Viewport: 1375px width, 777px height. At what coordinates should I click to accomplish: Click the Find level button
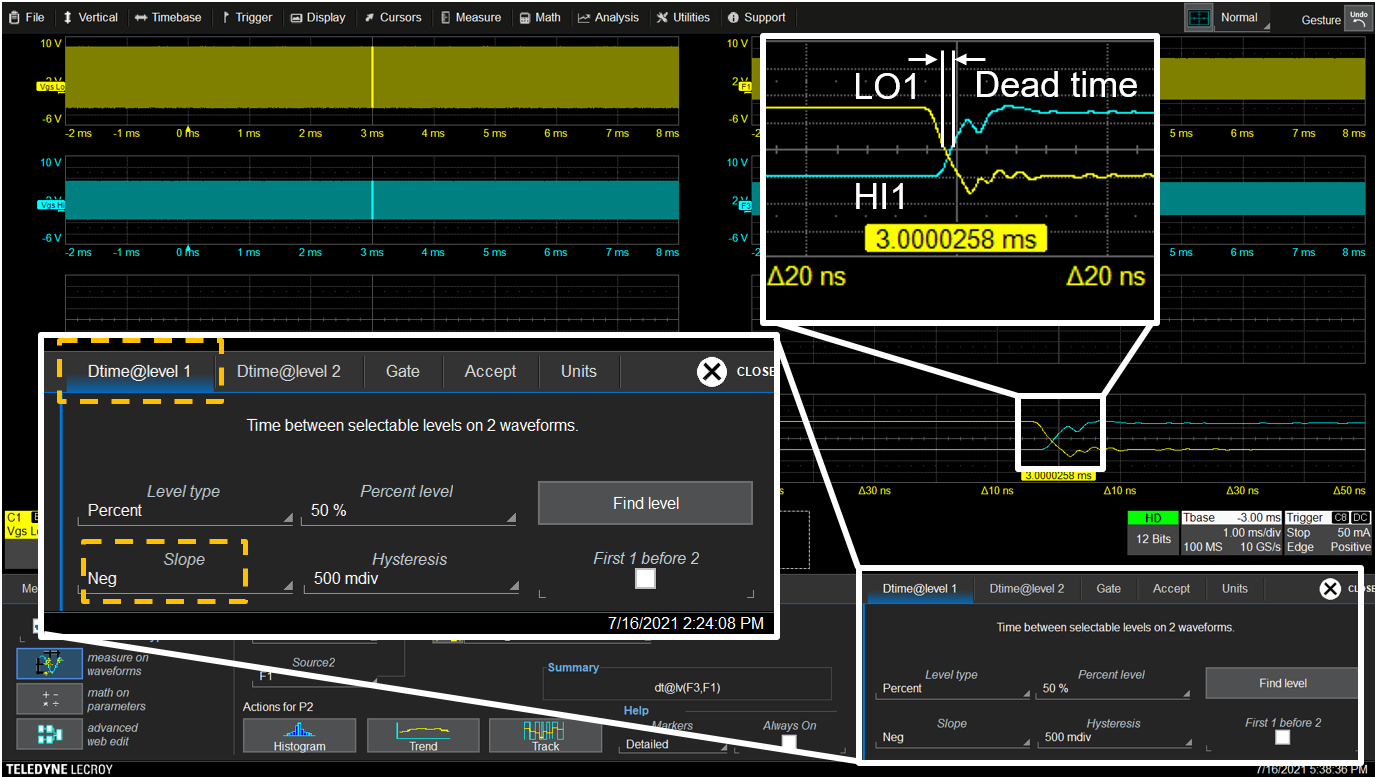pyautogui.click(x=645, y=502)
